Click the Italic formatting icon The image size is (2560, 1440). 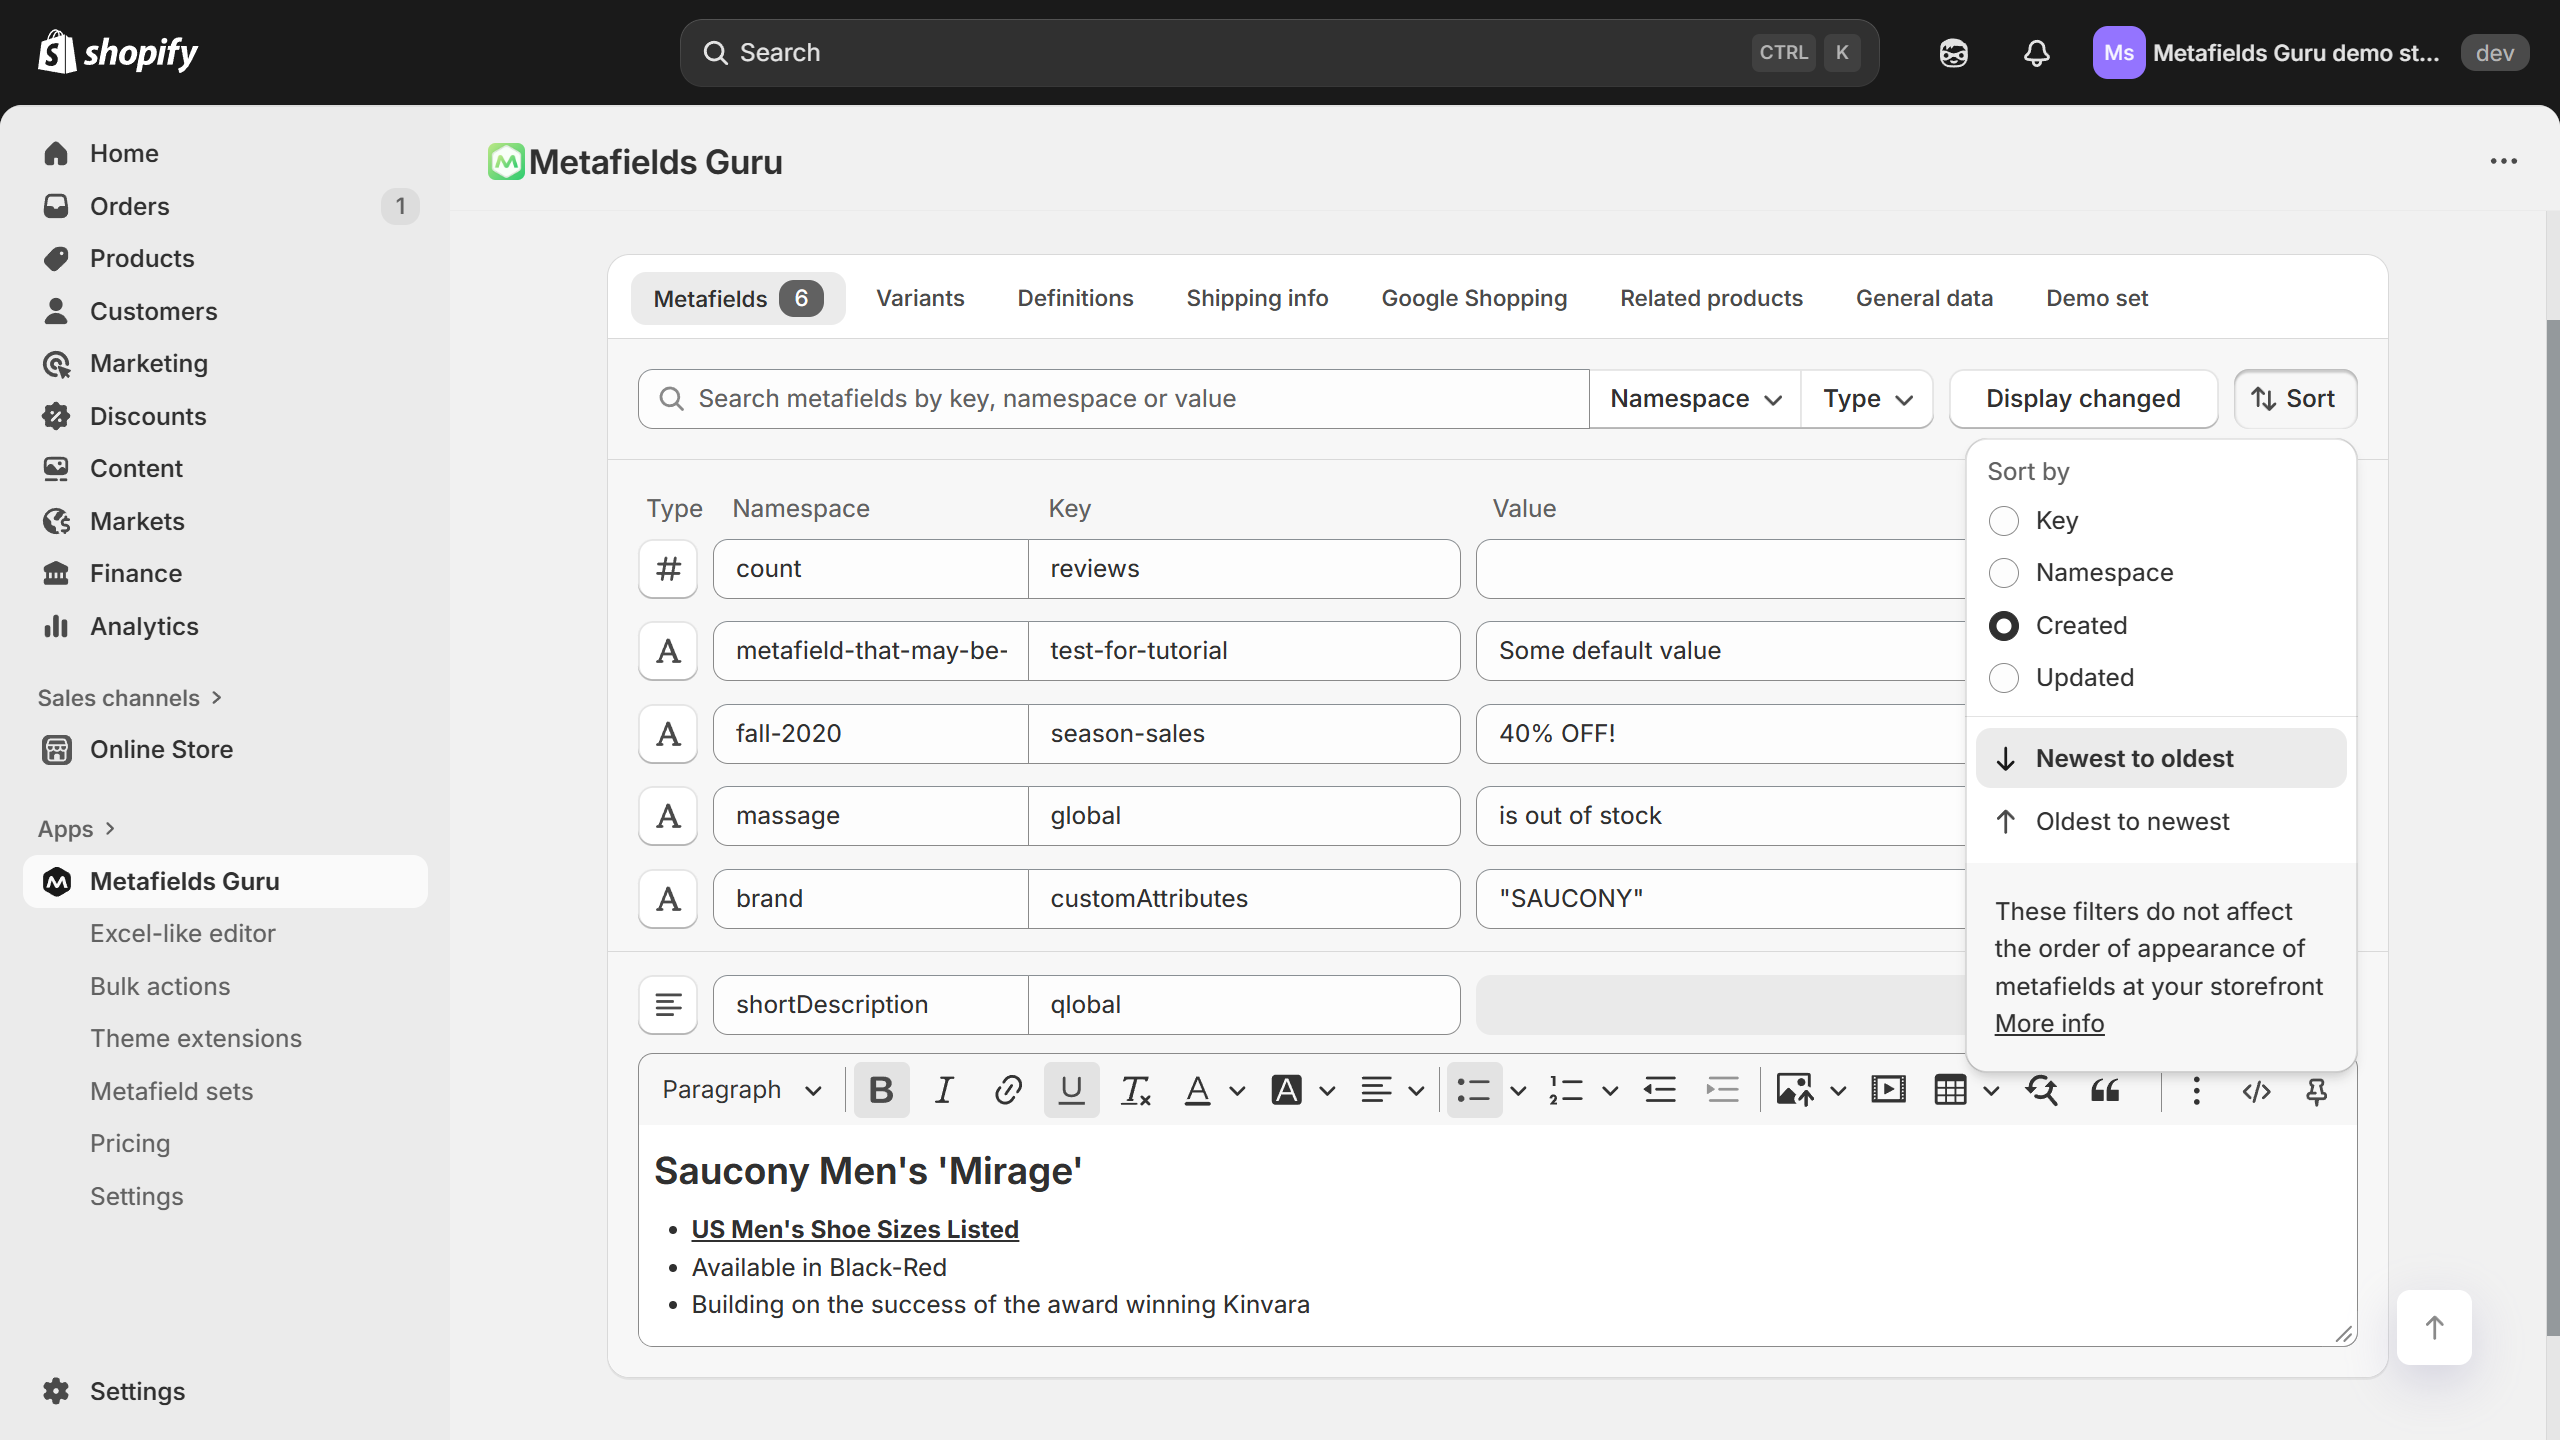tap(943, 1090)
